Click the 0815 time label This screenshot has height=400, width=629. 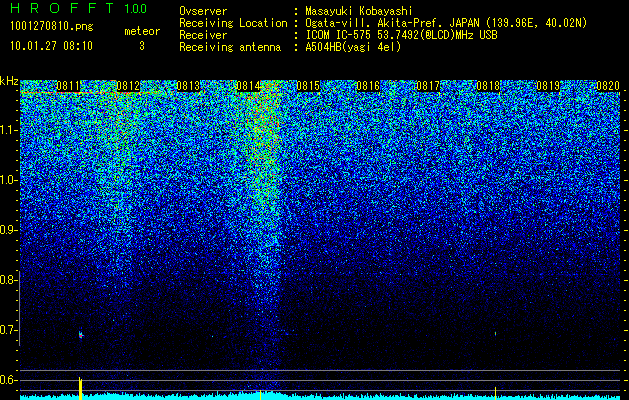pyautogui.click(x=308, y=86)
